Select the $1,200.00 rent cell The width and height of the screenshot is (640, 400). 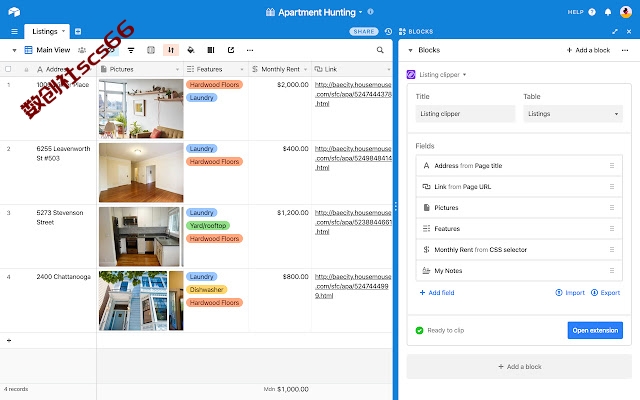(x=280, y=236)
